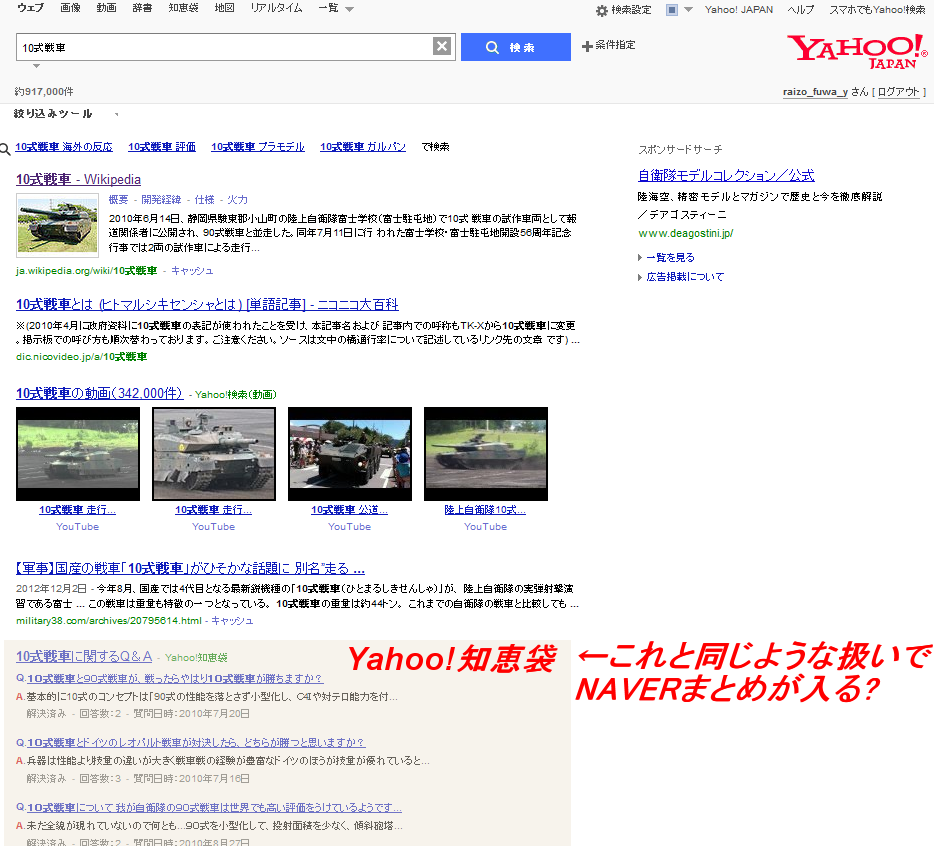Click the search settings gear icon

pyautogui.click(x=602, y=10)
